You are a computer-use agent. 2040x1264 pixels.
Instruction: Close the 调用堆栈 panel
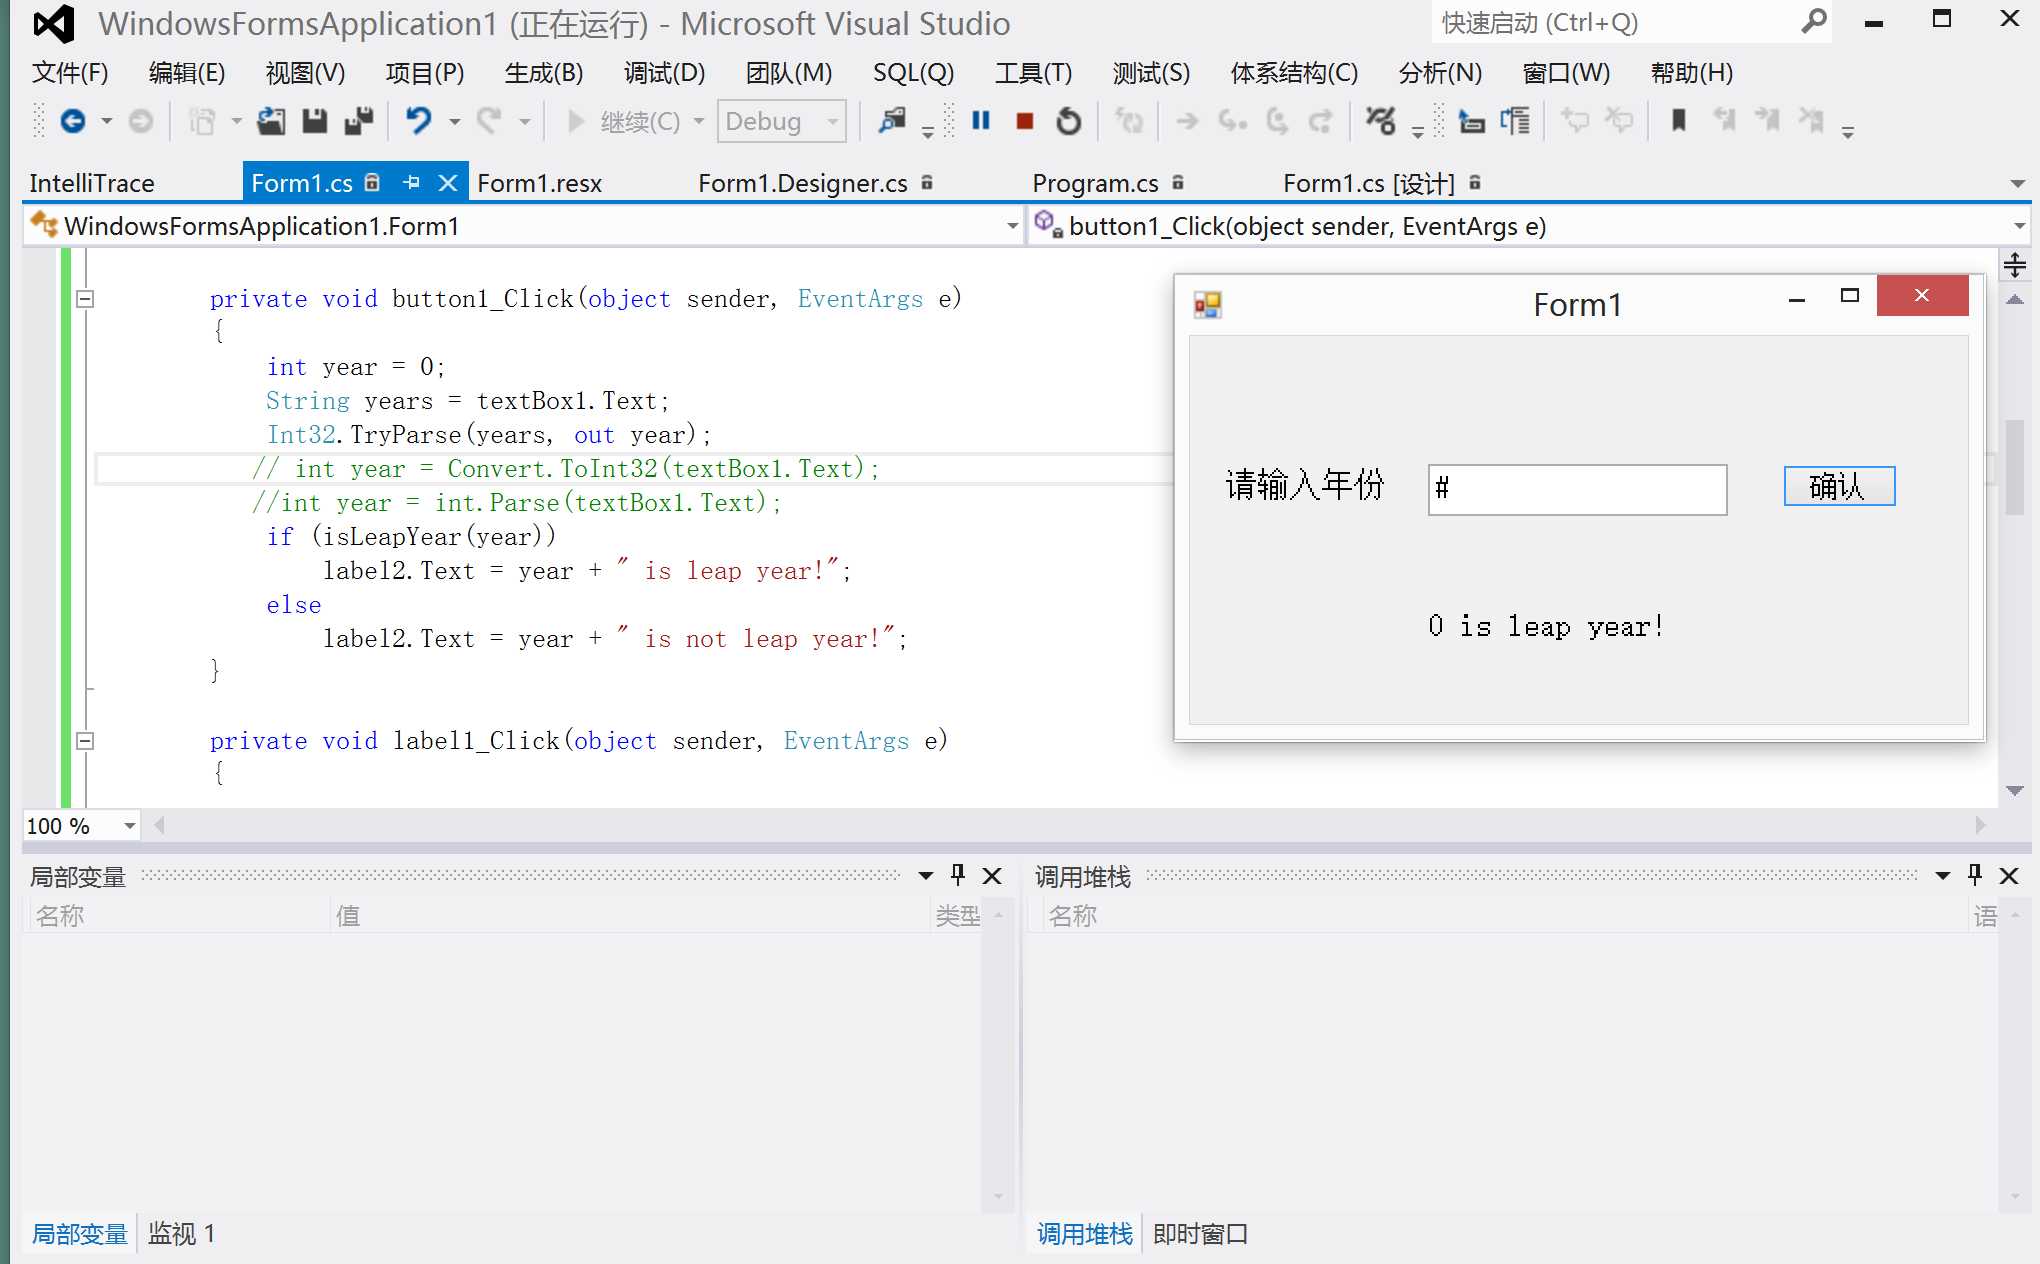[x=2009, y=876]
